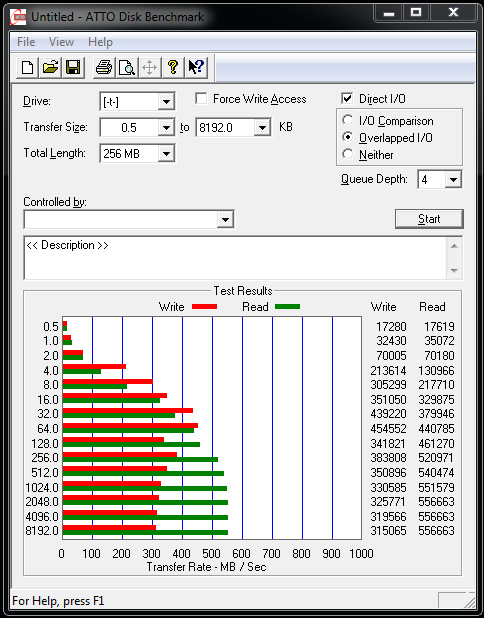The height and width of the screenshot is (618, 484).
Task: Click the Start benchmark button
Action: [x=429, y=219]
